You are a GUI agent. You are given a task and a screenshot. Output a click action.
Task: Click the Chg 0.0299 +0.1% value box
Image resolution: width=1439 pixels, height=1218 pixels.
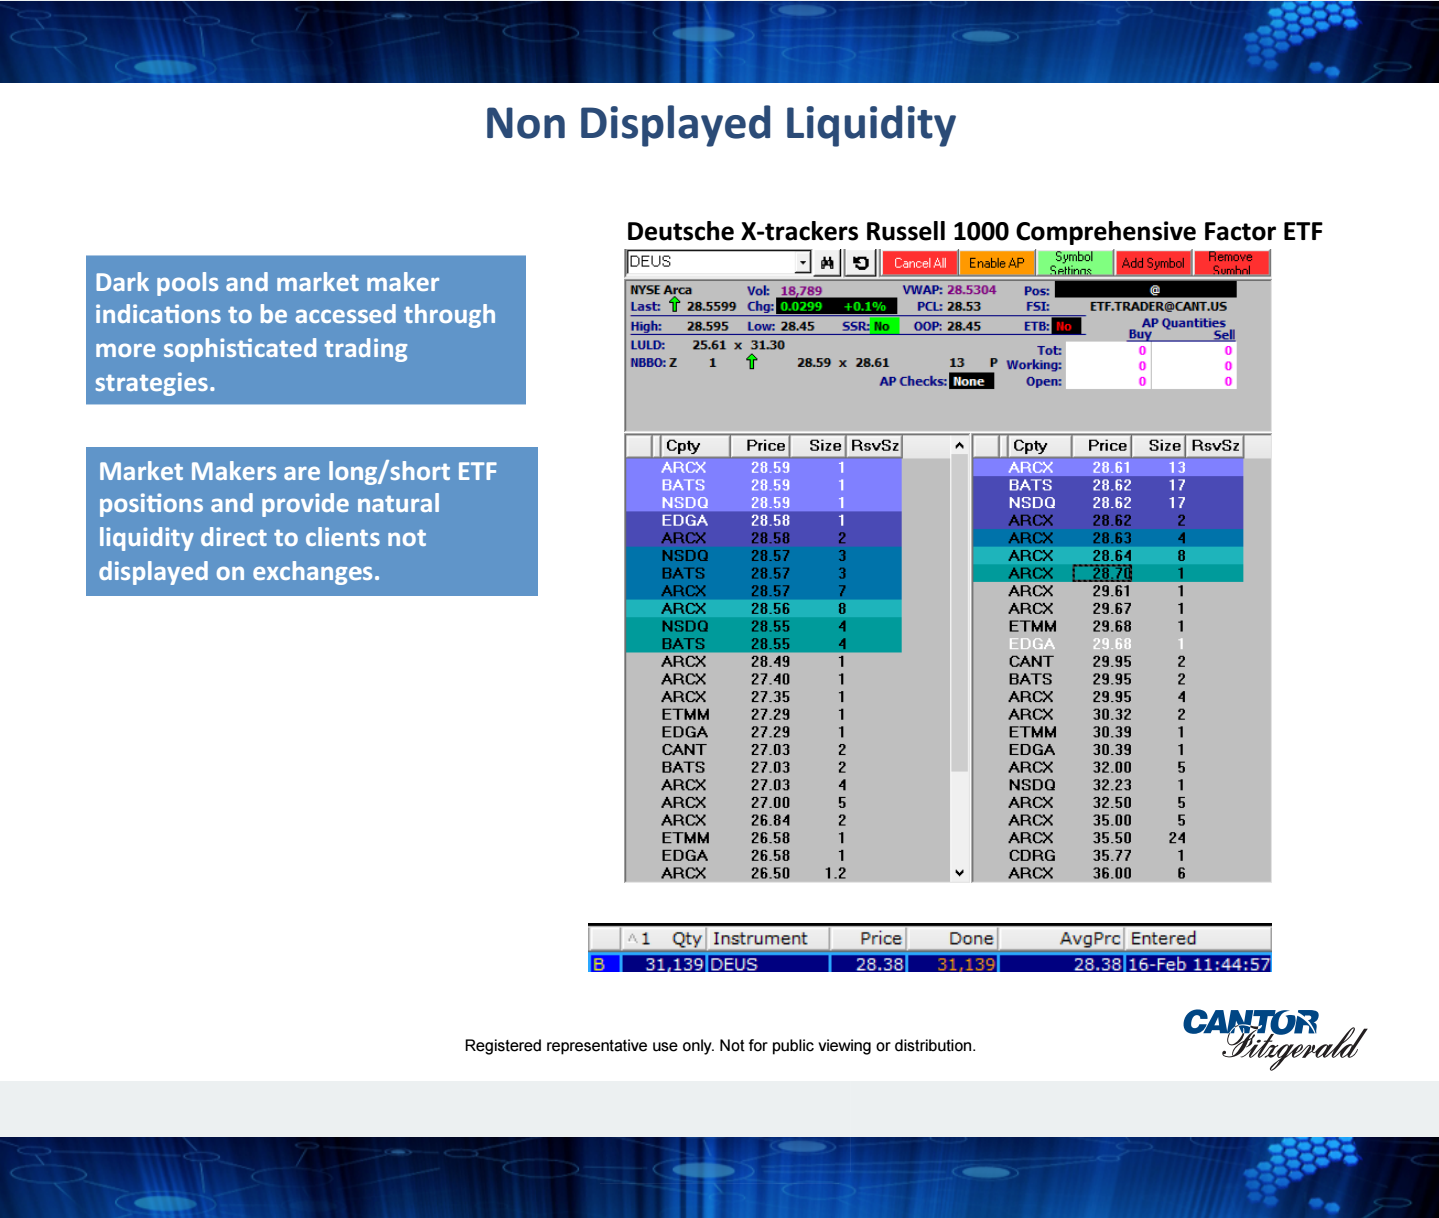(x=838, y=306)
